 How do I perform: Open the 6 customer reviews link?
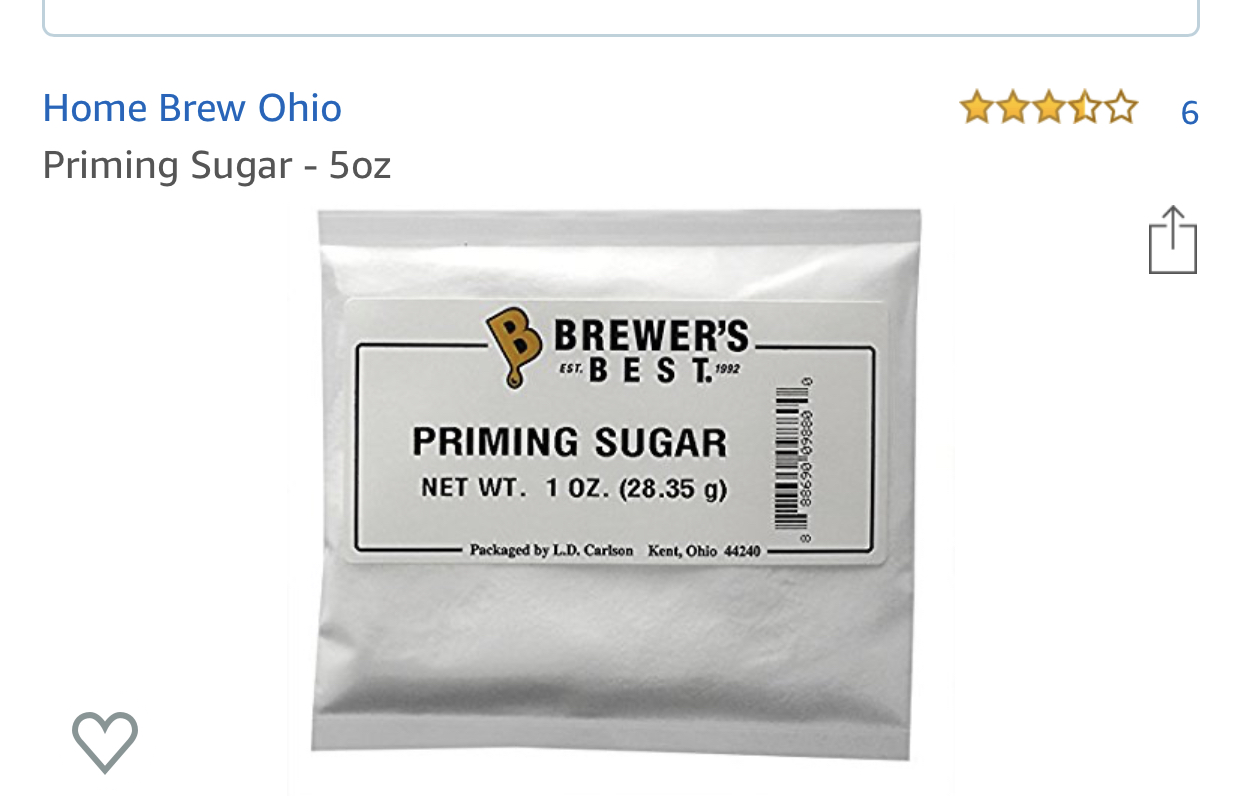[1189, 112]
